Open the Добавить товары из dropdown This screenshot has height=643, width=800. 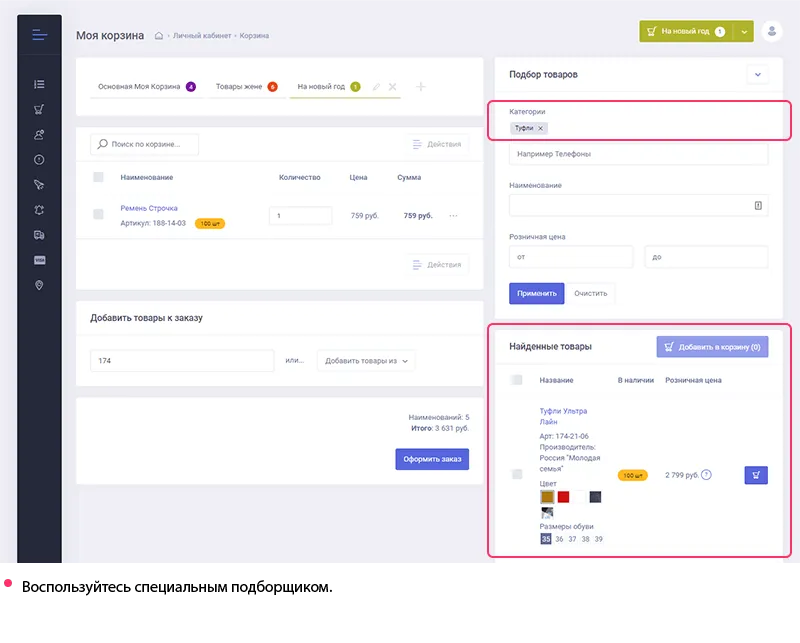pos(365,362)
